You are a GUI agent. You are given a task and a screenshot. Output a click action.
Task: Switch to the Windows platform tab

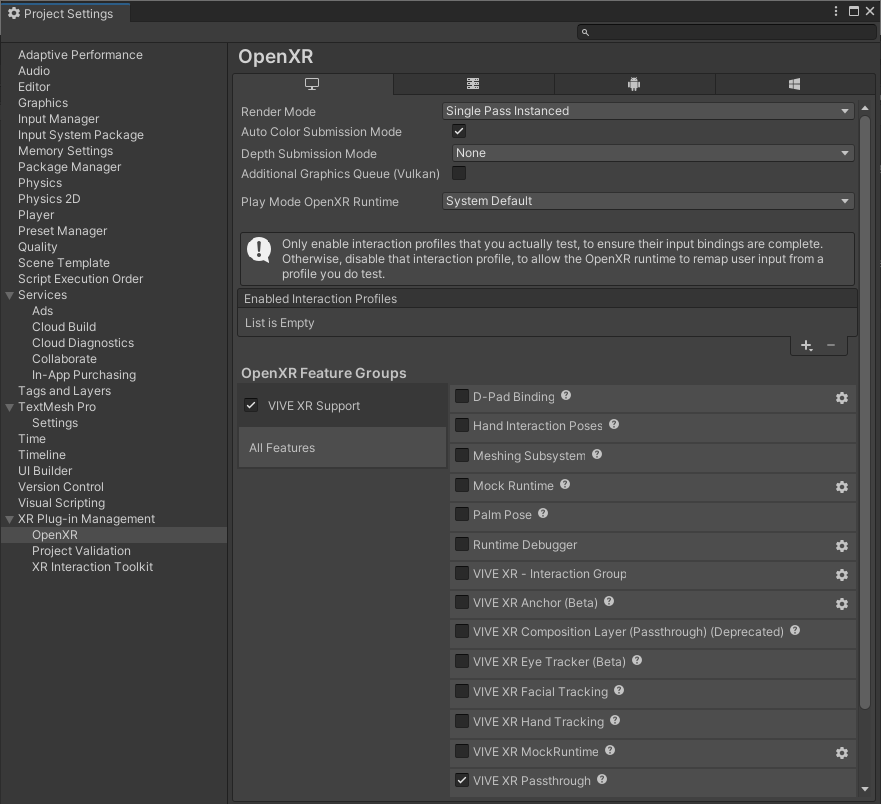click(794, 85)
